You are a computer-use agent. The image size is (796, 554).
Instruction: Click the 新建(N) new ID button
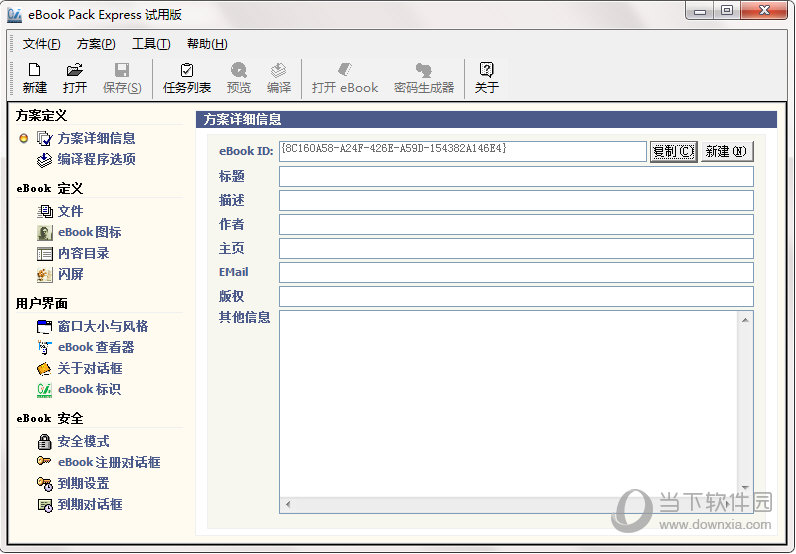pos(726,151)
